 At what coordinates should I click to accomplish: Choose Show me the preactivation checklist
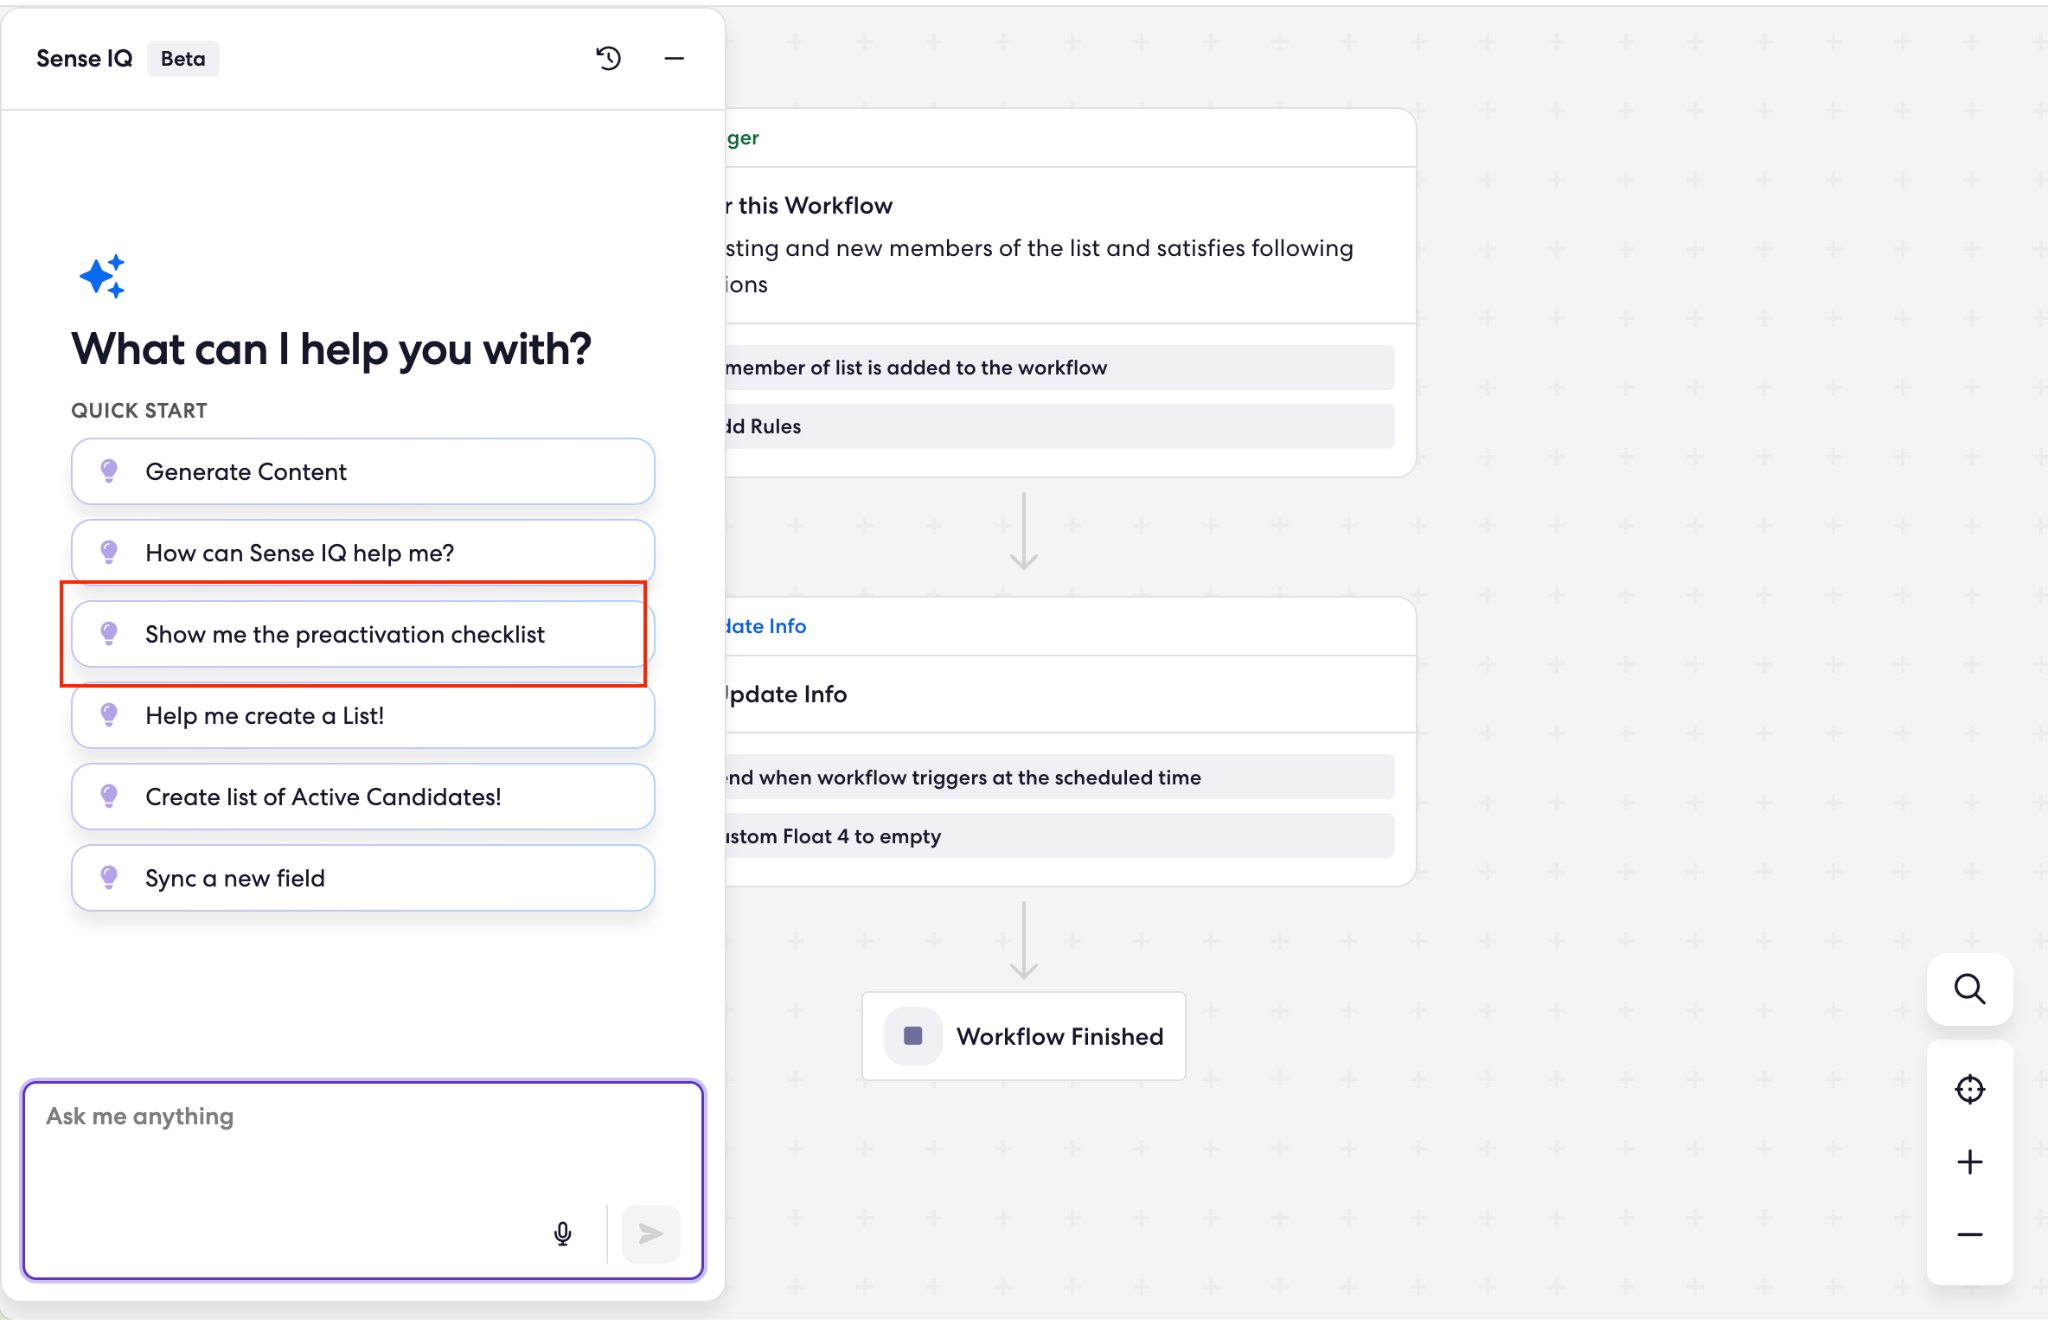tap(363, 634)
